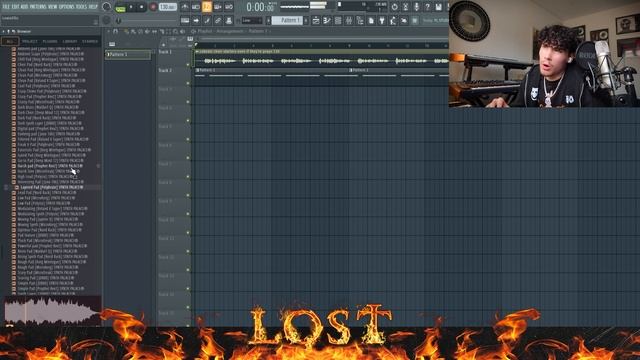Open the Playlist view icon
640x360 pixels.
[316, 20]
